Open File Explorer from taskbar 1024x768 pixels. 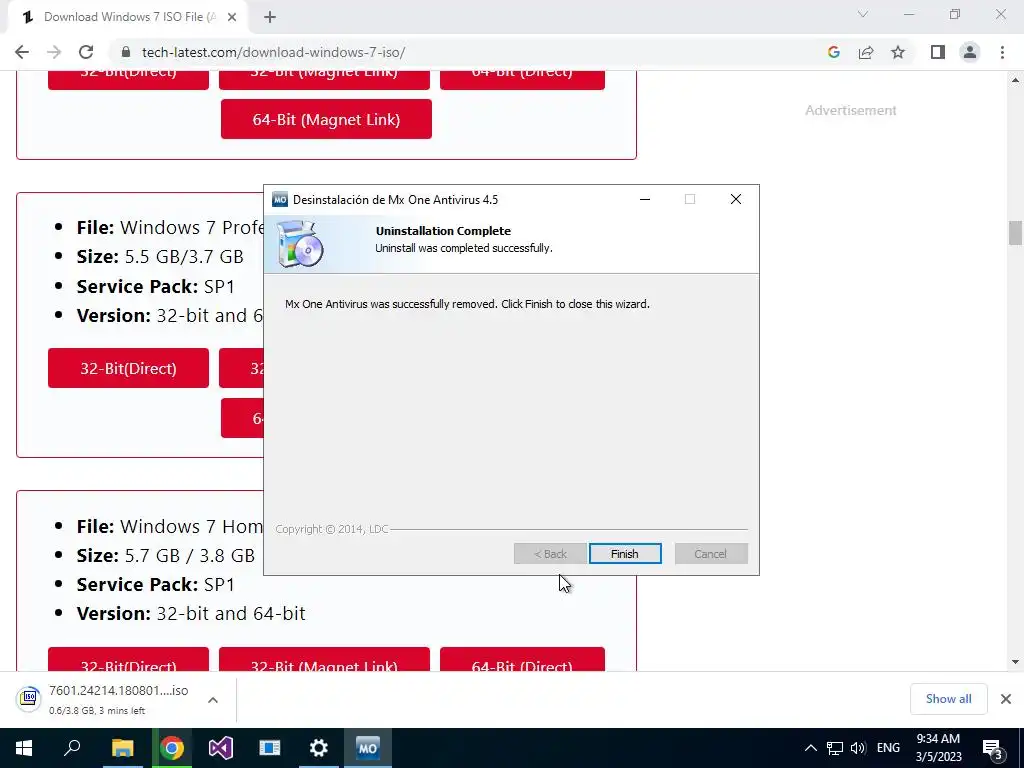pyautogui.click(x=122, y=748)
